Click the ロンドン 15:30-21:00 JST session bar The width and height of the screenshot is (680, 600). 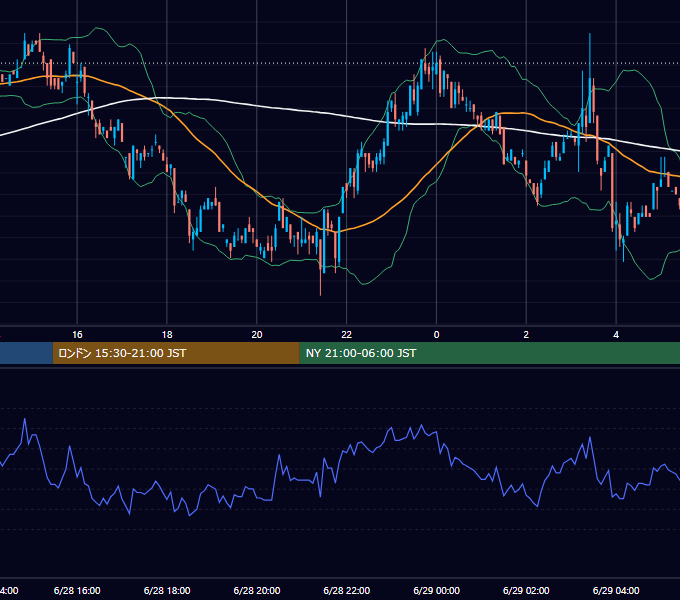[x=176, y=353]
